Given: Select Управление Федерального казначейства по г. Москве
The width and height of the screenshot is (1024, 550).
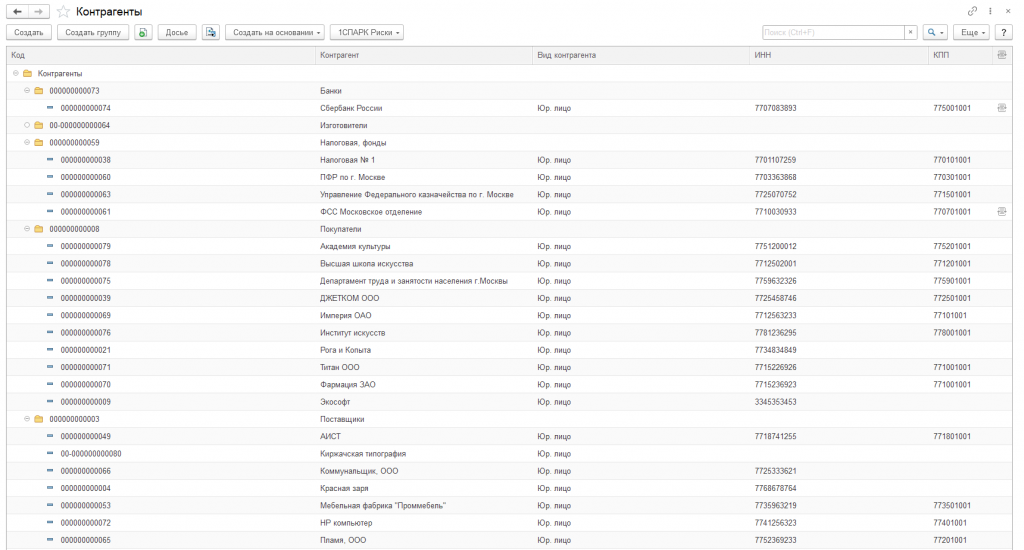Looking at the screenshot, I should pyautogui.click(x=509, y=195).
